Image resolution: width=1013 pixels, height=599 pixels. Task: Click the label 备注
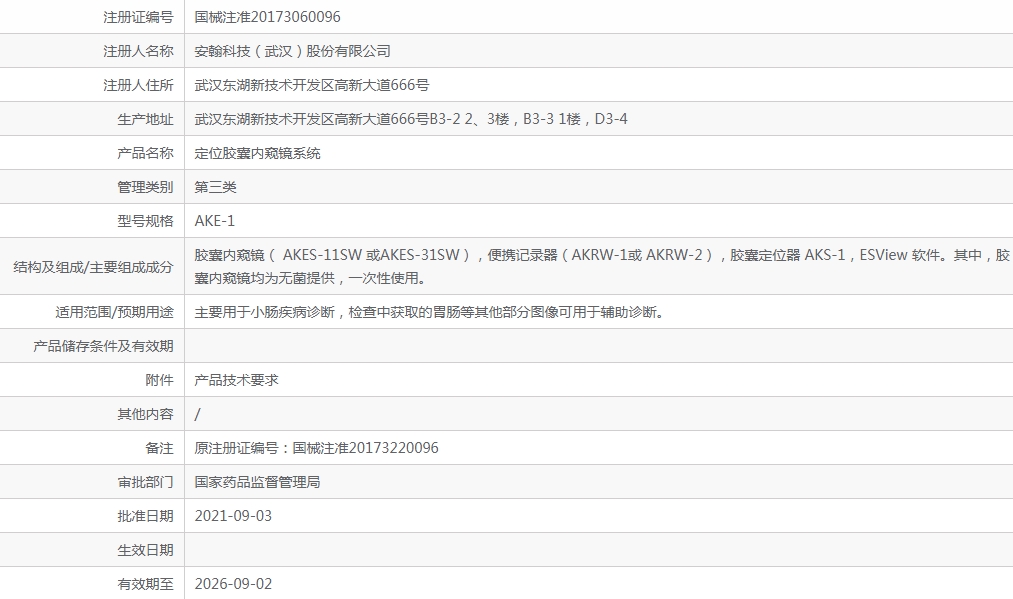(x=160, y=448)
